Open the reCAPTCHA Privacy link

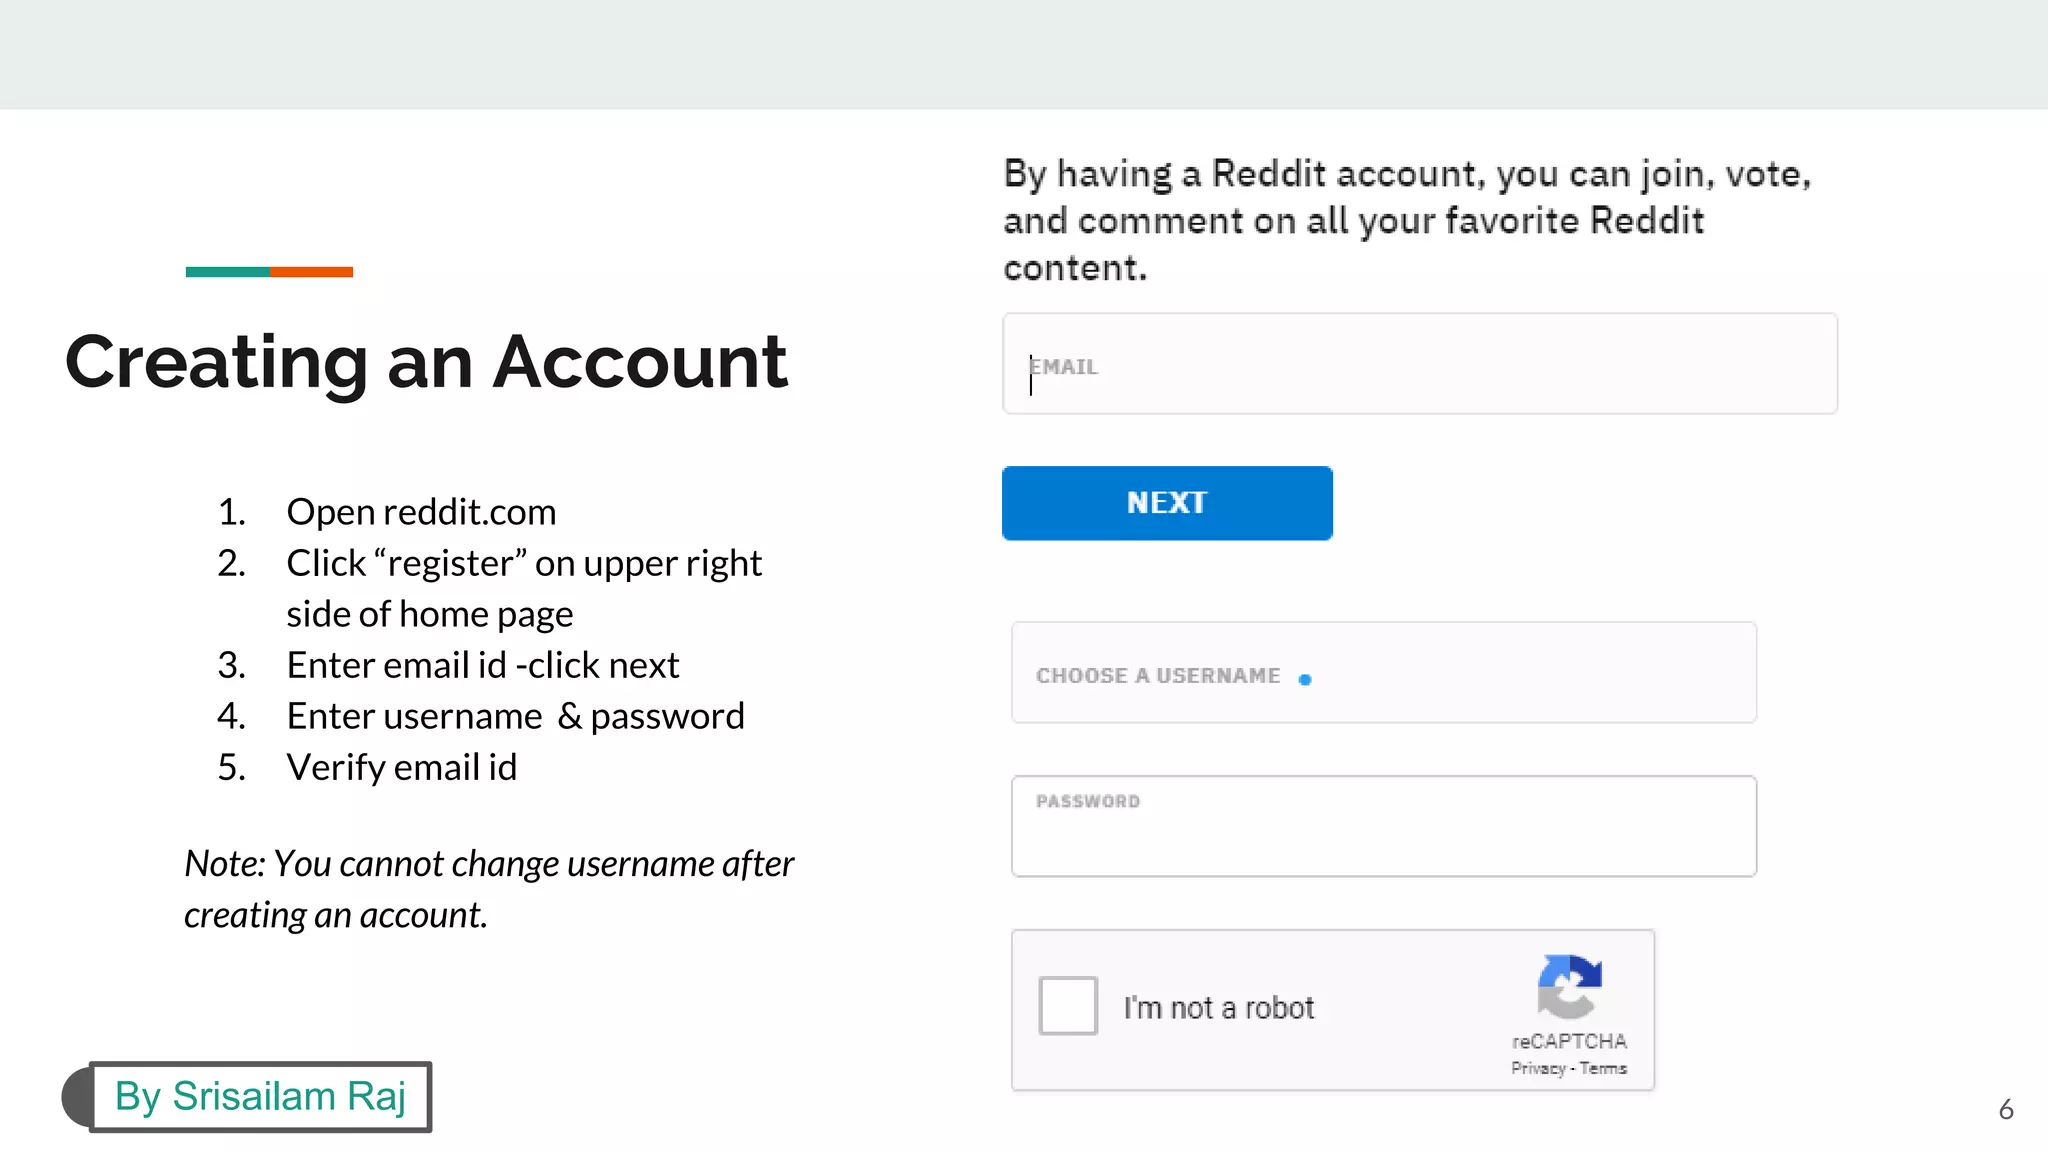pos(1538,1069)
